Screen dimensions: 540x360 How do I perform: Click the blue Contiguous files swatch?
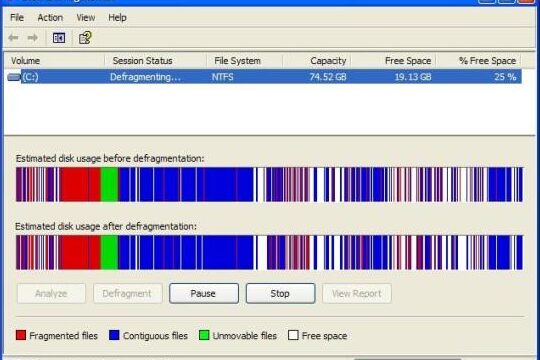[x=114, y=335]
